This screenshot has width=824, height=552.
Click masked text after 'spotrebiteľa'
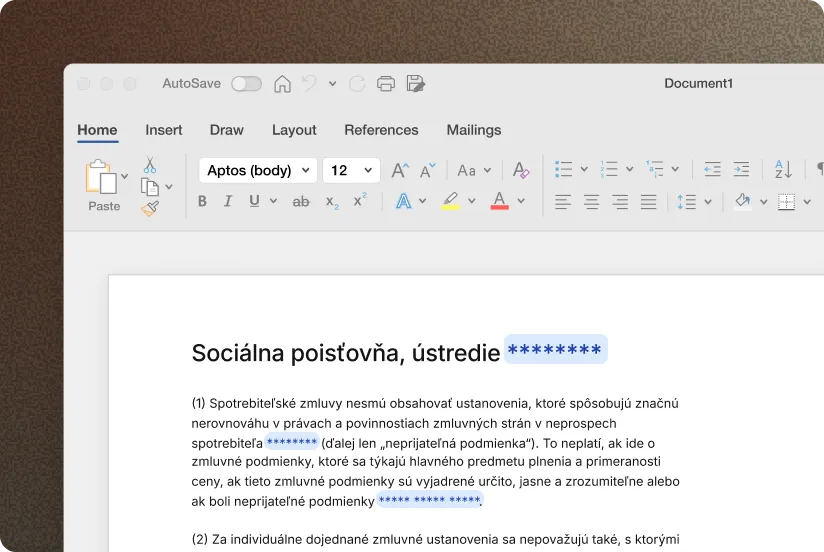pos(292,442)
